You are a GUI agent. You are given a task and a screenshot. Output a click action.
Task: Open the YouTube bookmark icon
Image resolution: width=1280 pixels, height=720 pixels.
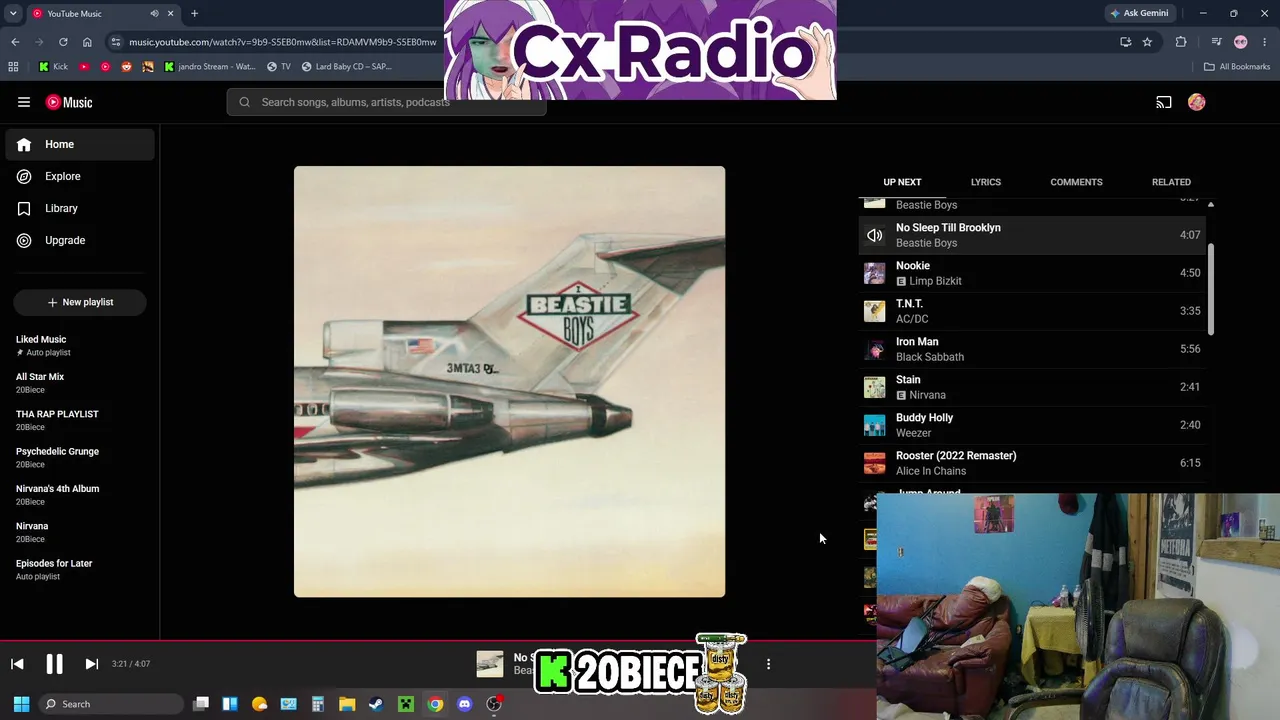point(84,67)
